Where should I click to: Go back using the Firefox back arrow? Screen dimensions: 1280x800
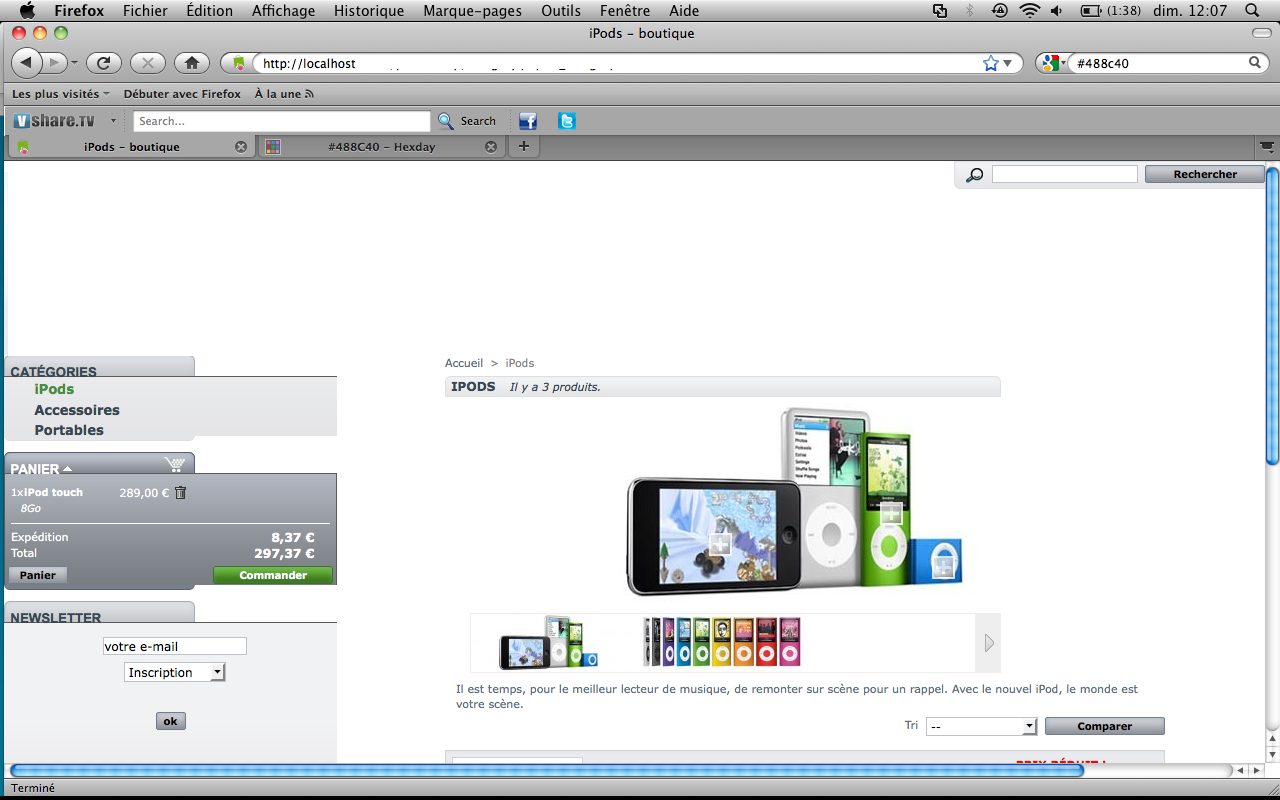(25, 63)
